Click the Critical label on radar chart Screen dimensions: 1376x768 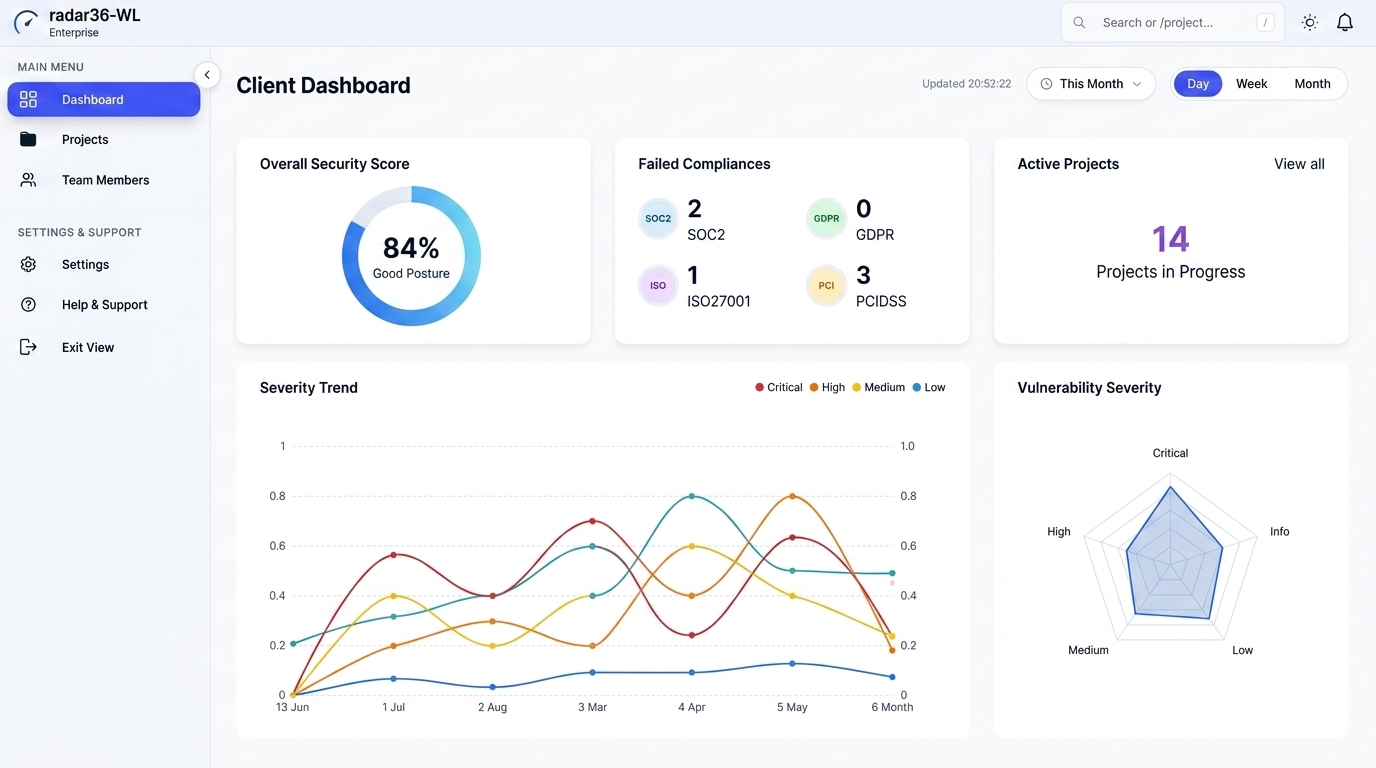point(1170,453)
